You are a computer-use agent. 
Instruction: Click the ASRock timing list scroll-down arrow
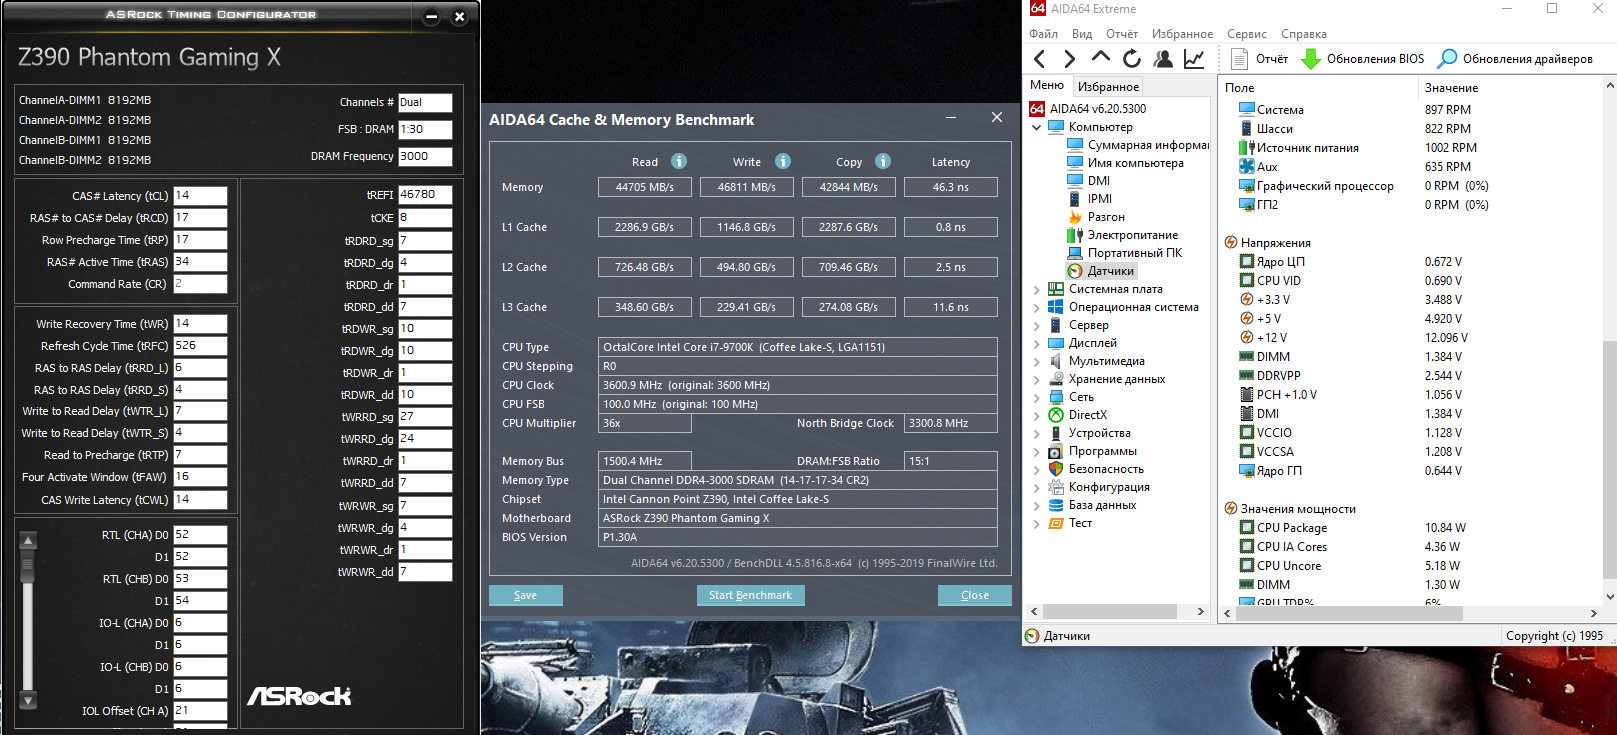pyautogui.click(x=28, y=701)
